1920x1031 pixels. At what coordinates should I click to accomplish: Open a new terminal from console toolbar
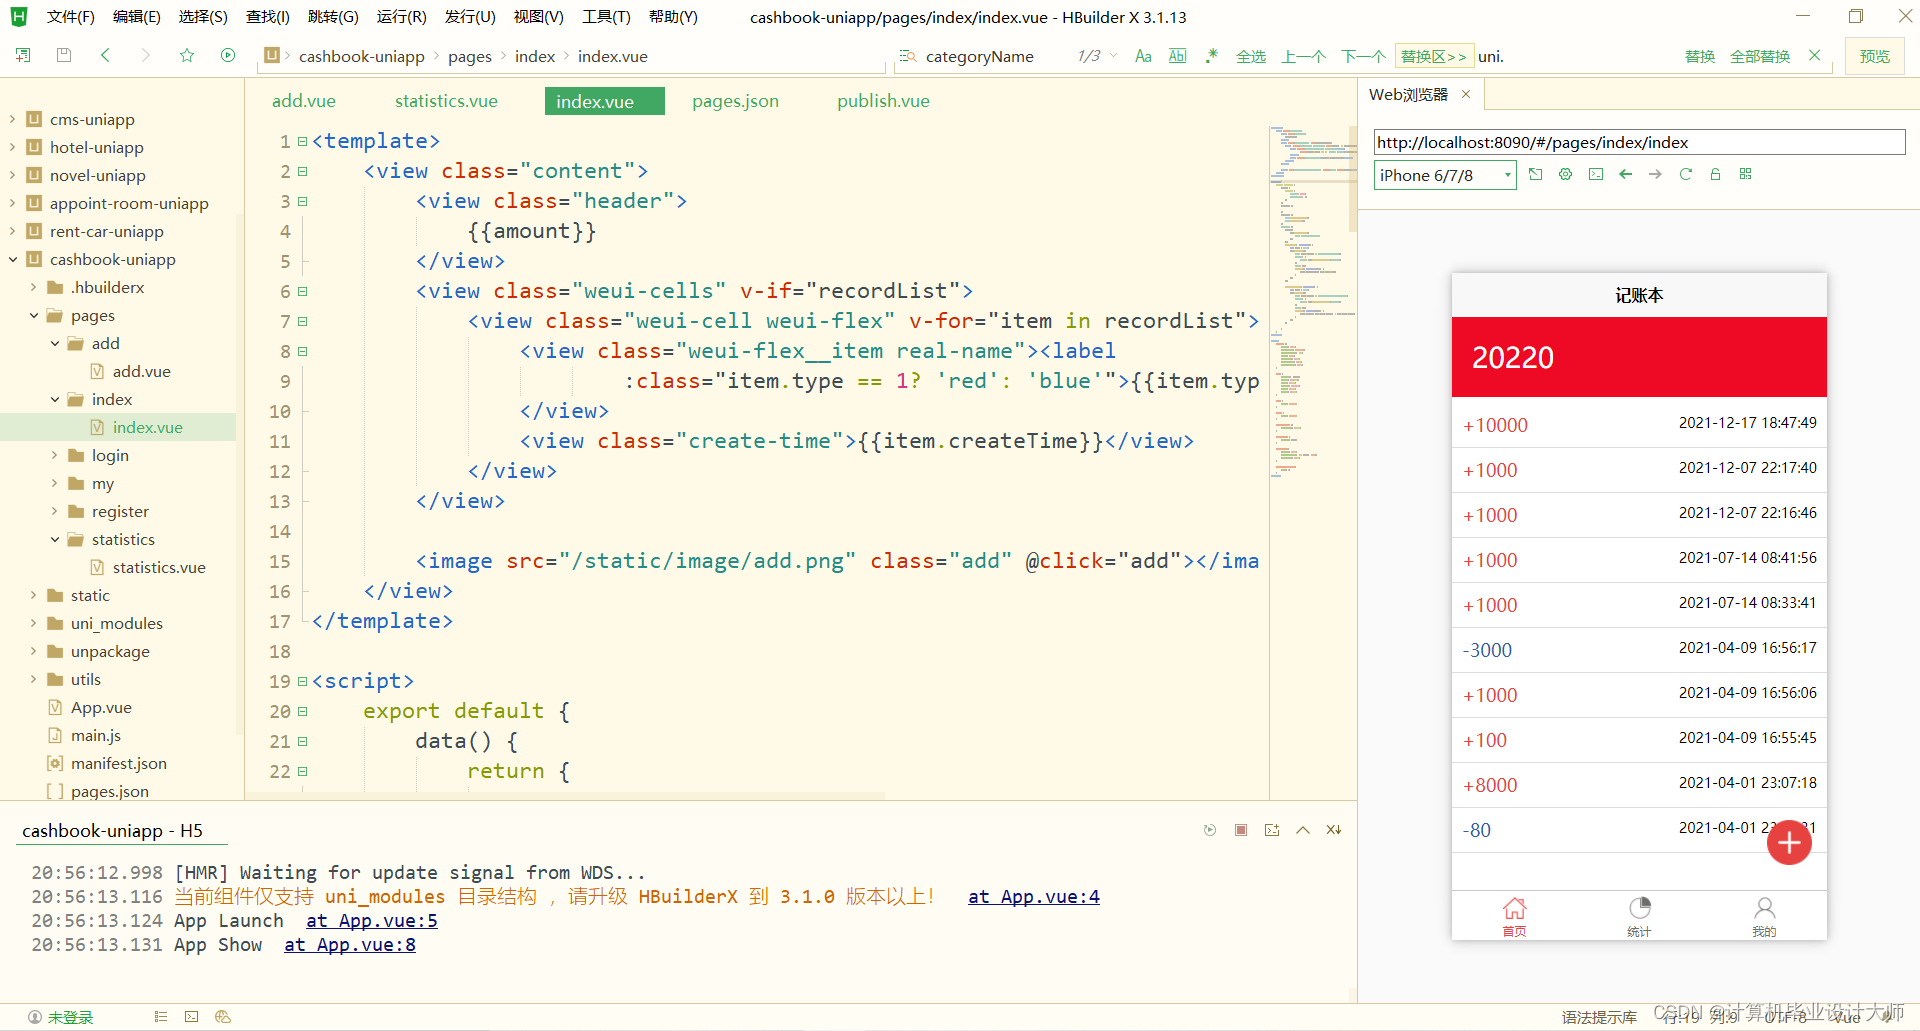coord(1271,830)
